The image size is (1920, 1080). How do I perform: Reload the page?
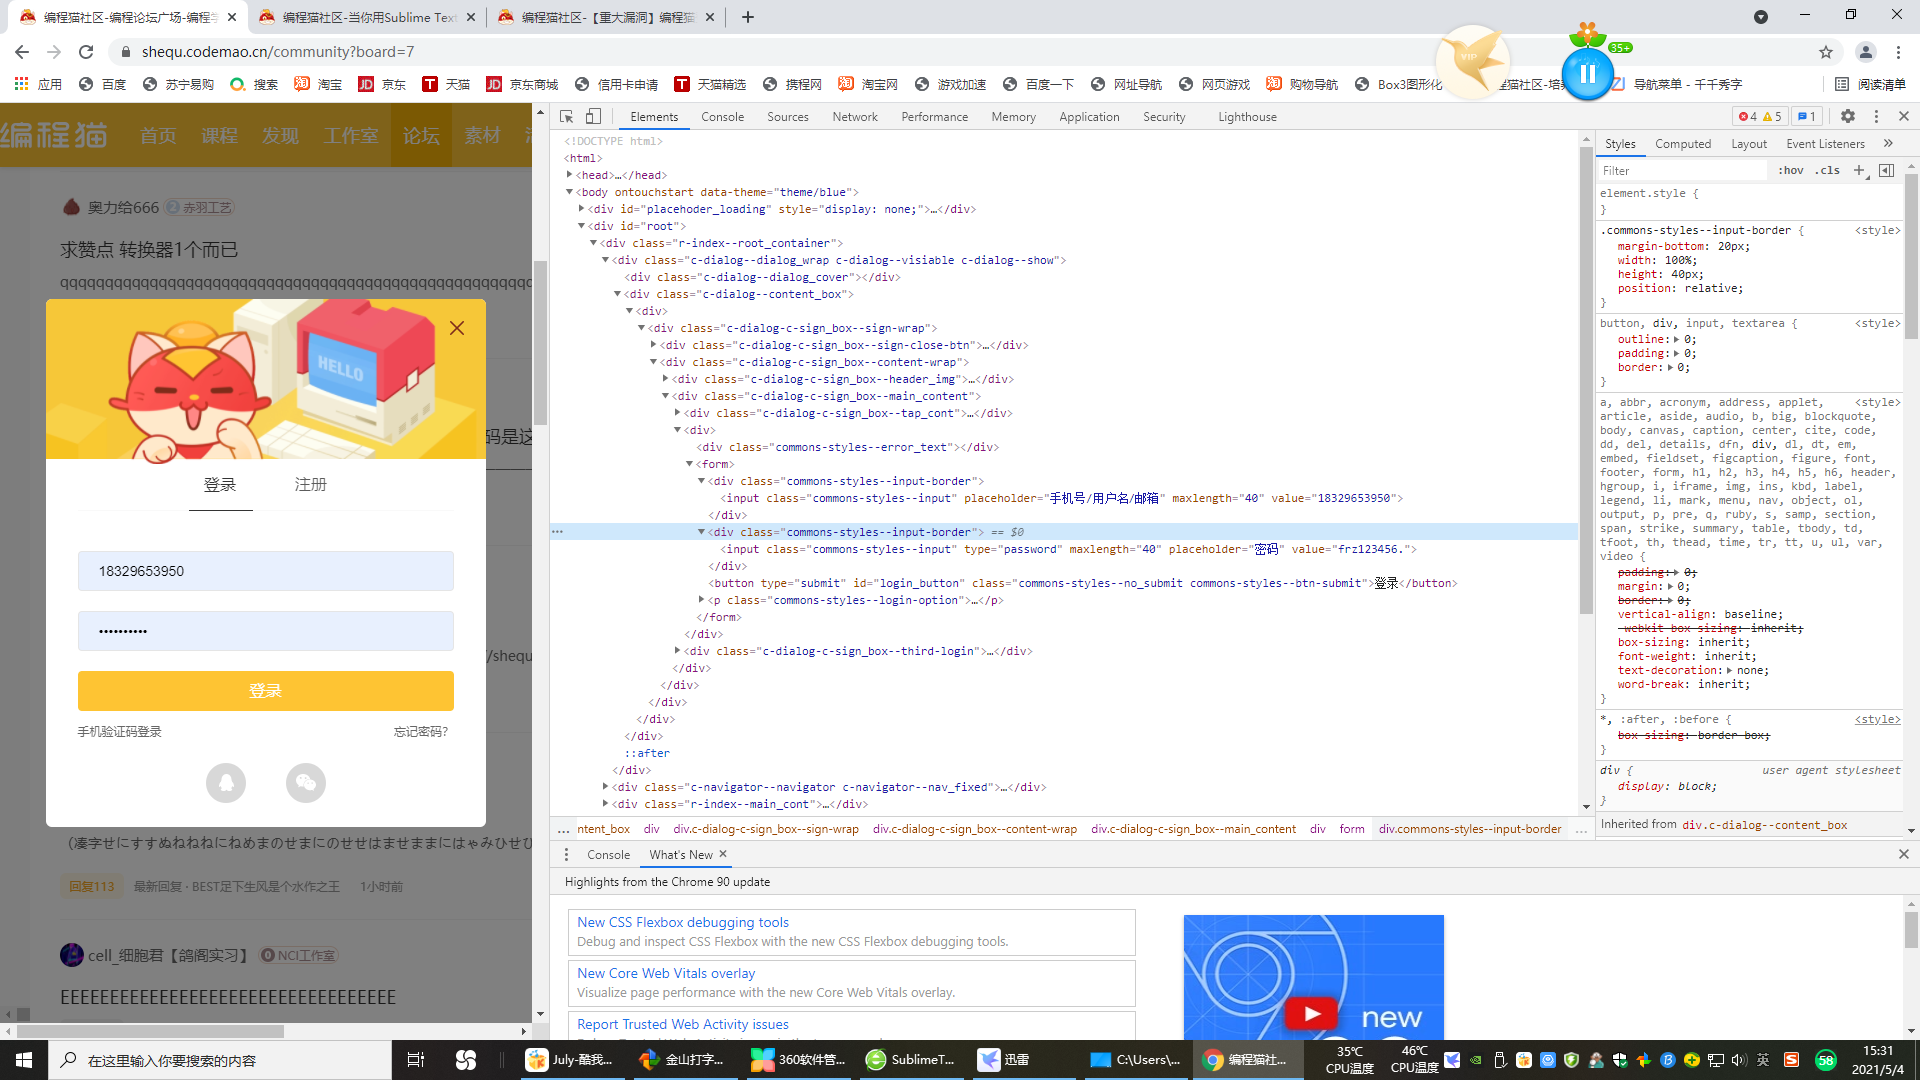pyautogui.click(x=86, y=52)
